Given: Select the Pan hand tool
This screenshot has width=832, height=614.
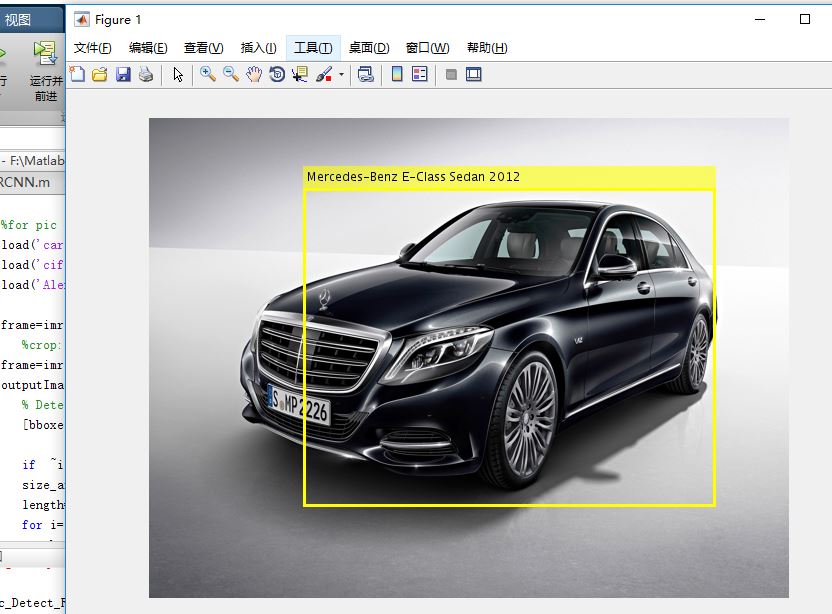Looking at the screenshot, I should pyautogui.click(x=254, y=74).
